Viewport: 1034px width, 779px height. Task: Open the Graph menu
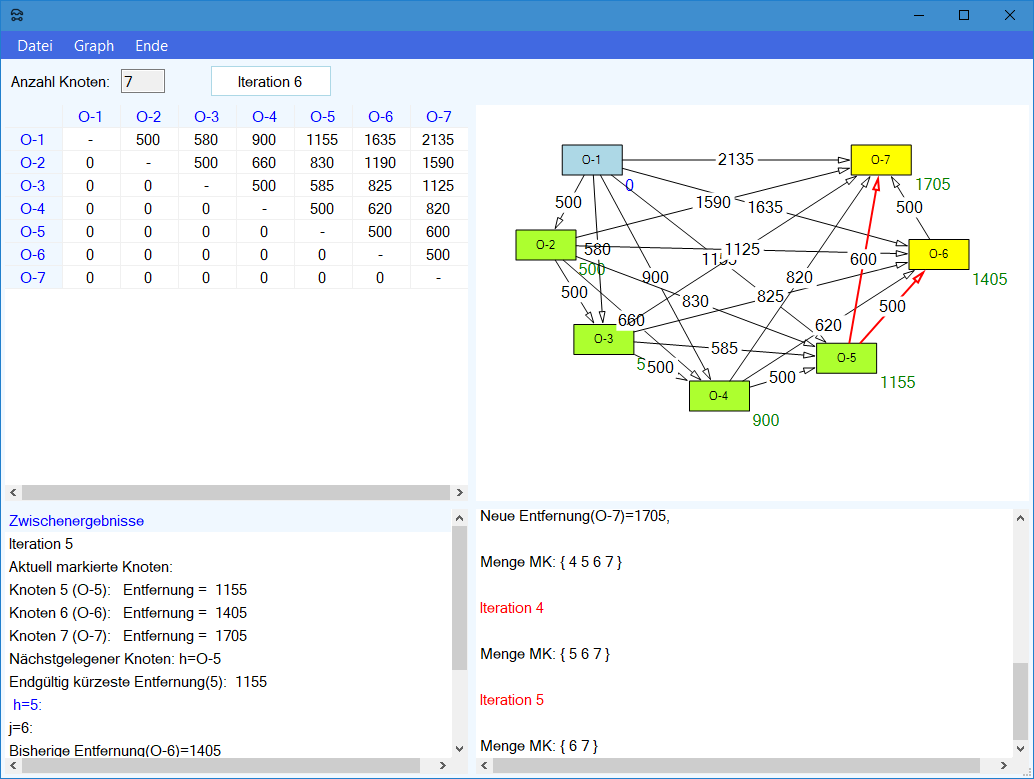pyautogui.click(x=94, y=46)
